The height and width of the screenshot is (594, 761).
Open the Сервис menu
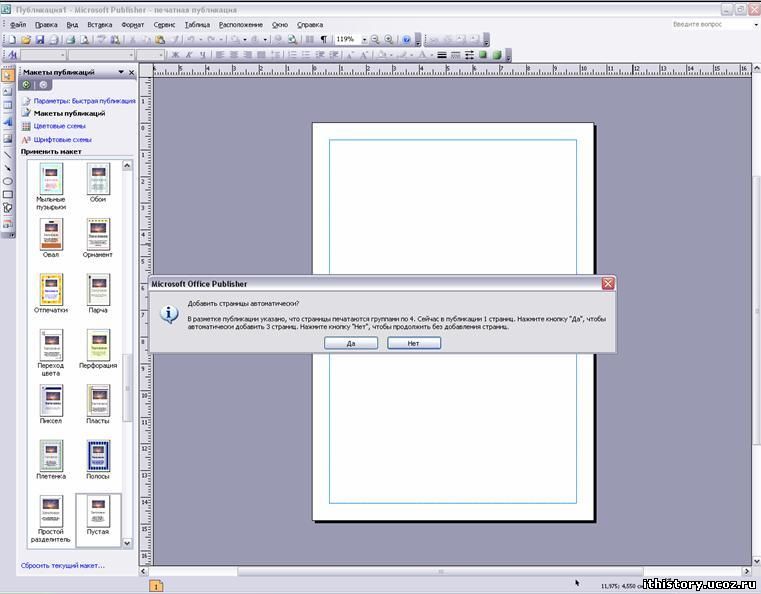pyautogui.click(x=164, y=24)
